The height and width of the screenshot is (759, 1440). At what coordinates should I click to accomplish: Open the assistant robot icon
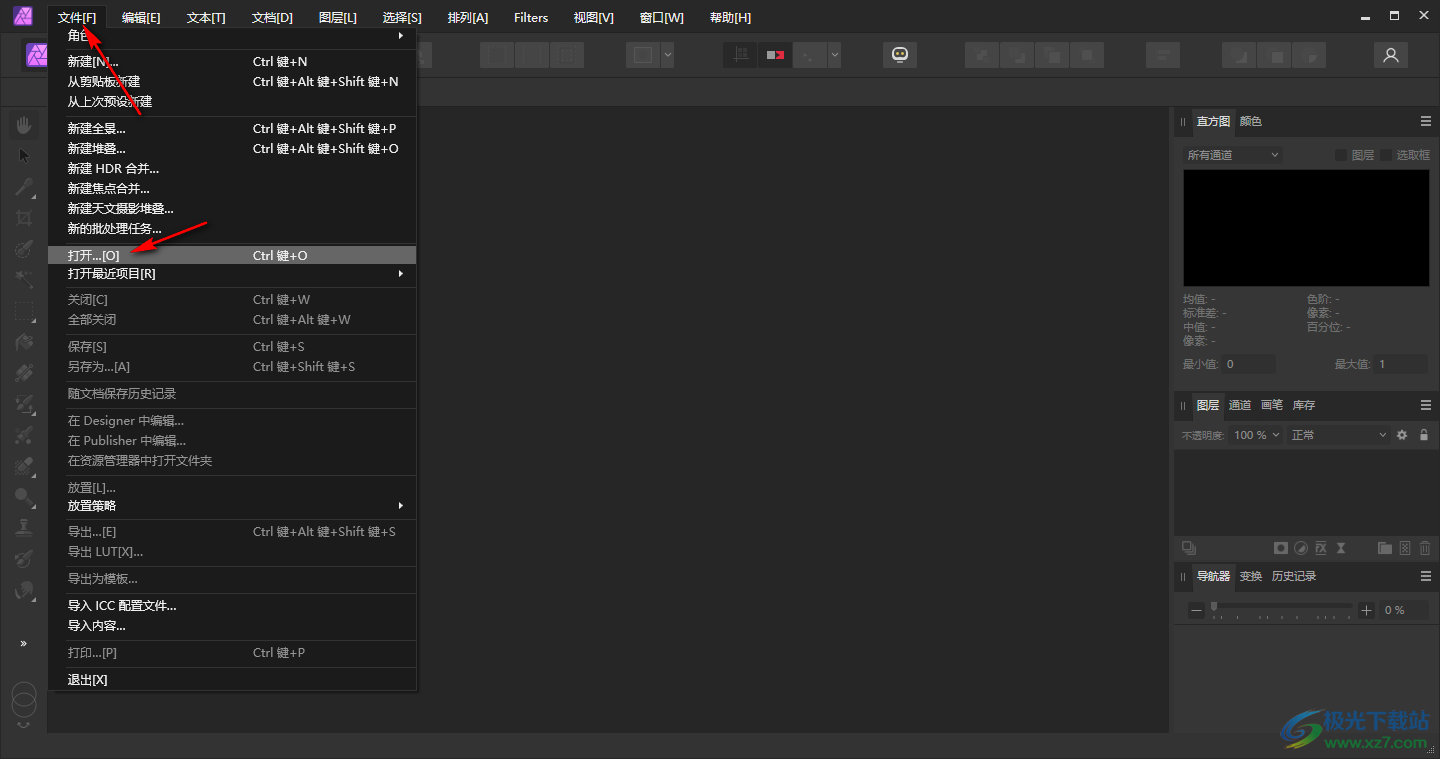coord(899,56)
